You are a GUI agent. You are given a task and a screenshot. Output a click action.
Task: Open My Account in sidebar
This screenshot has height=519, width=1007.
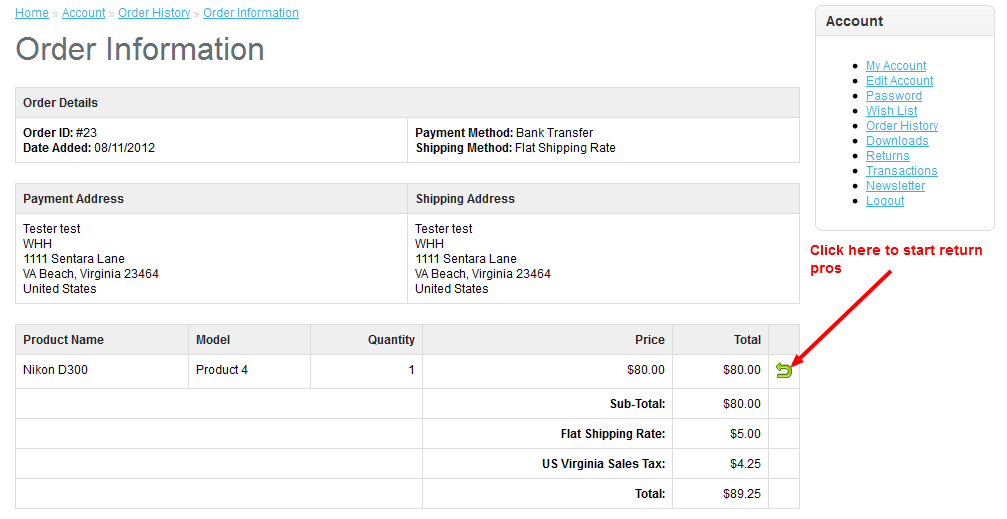896,66
